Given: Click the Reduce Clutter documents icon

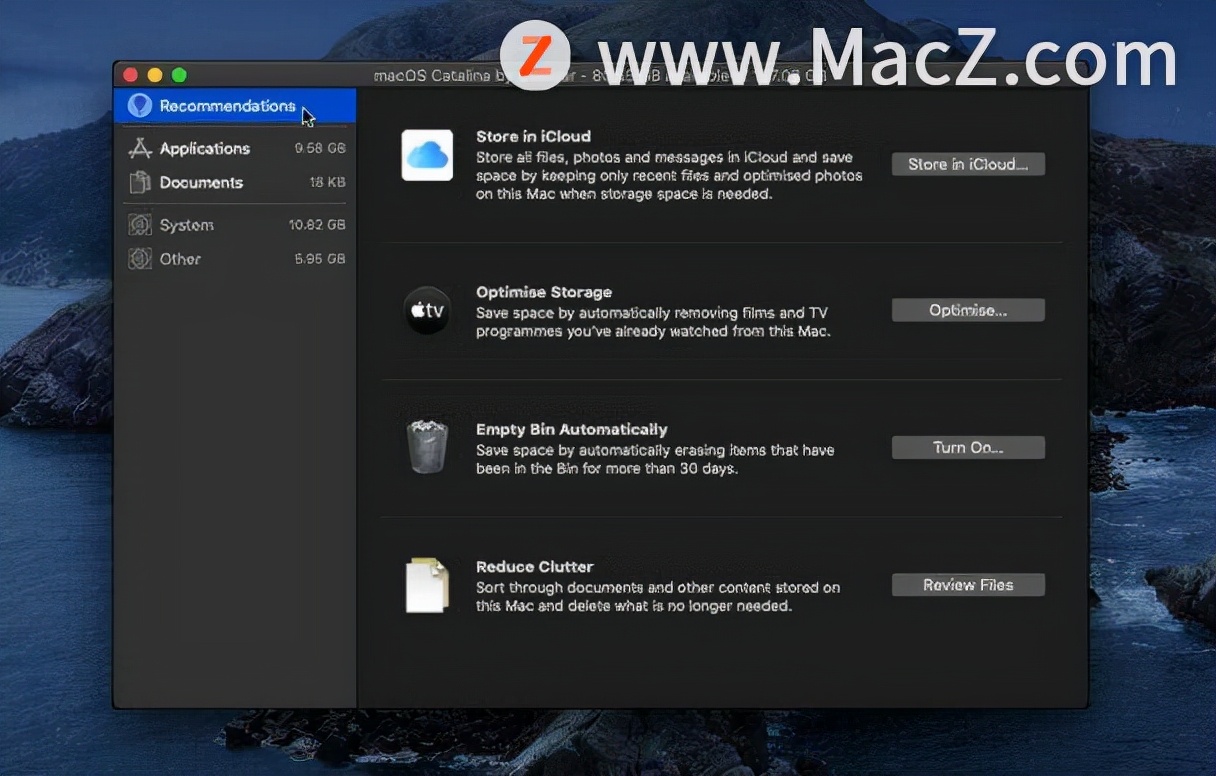Looking at the screenshot, I should [427, 584].
